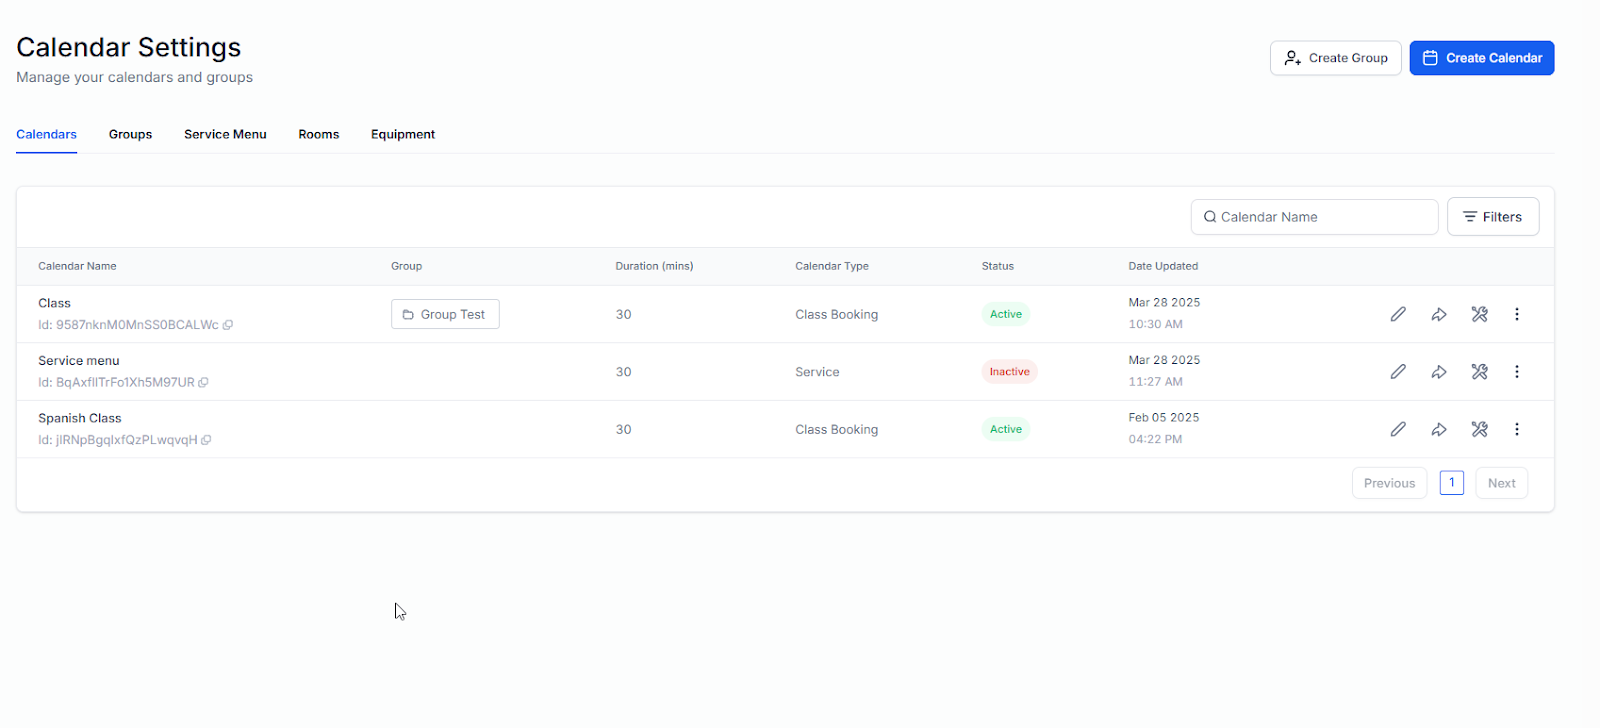Go to the Equipment tab

point(403,134)
